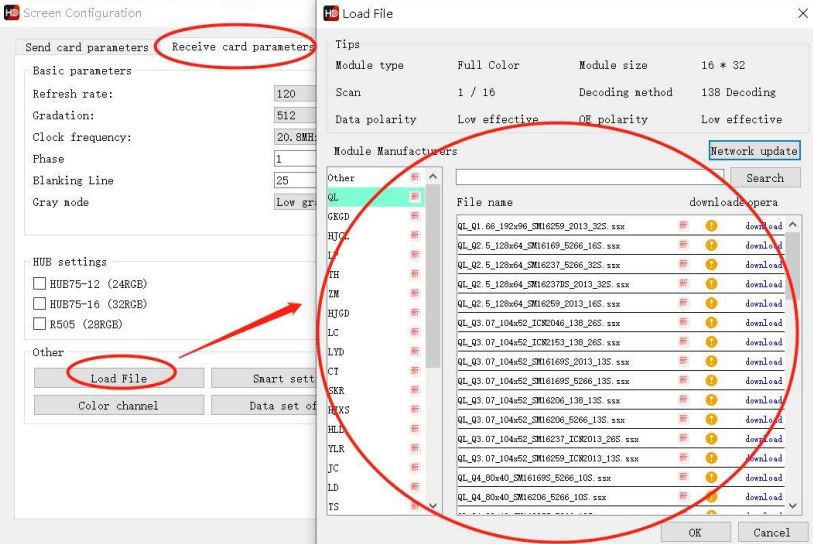Viewport: 813px width, 544px height.
Task: Click the red new badge beside manufacturer ZM
Action: tap(415, 293)
